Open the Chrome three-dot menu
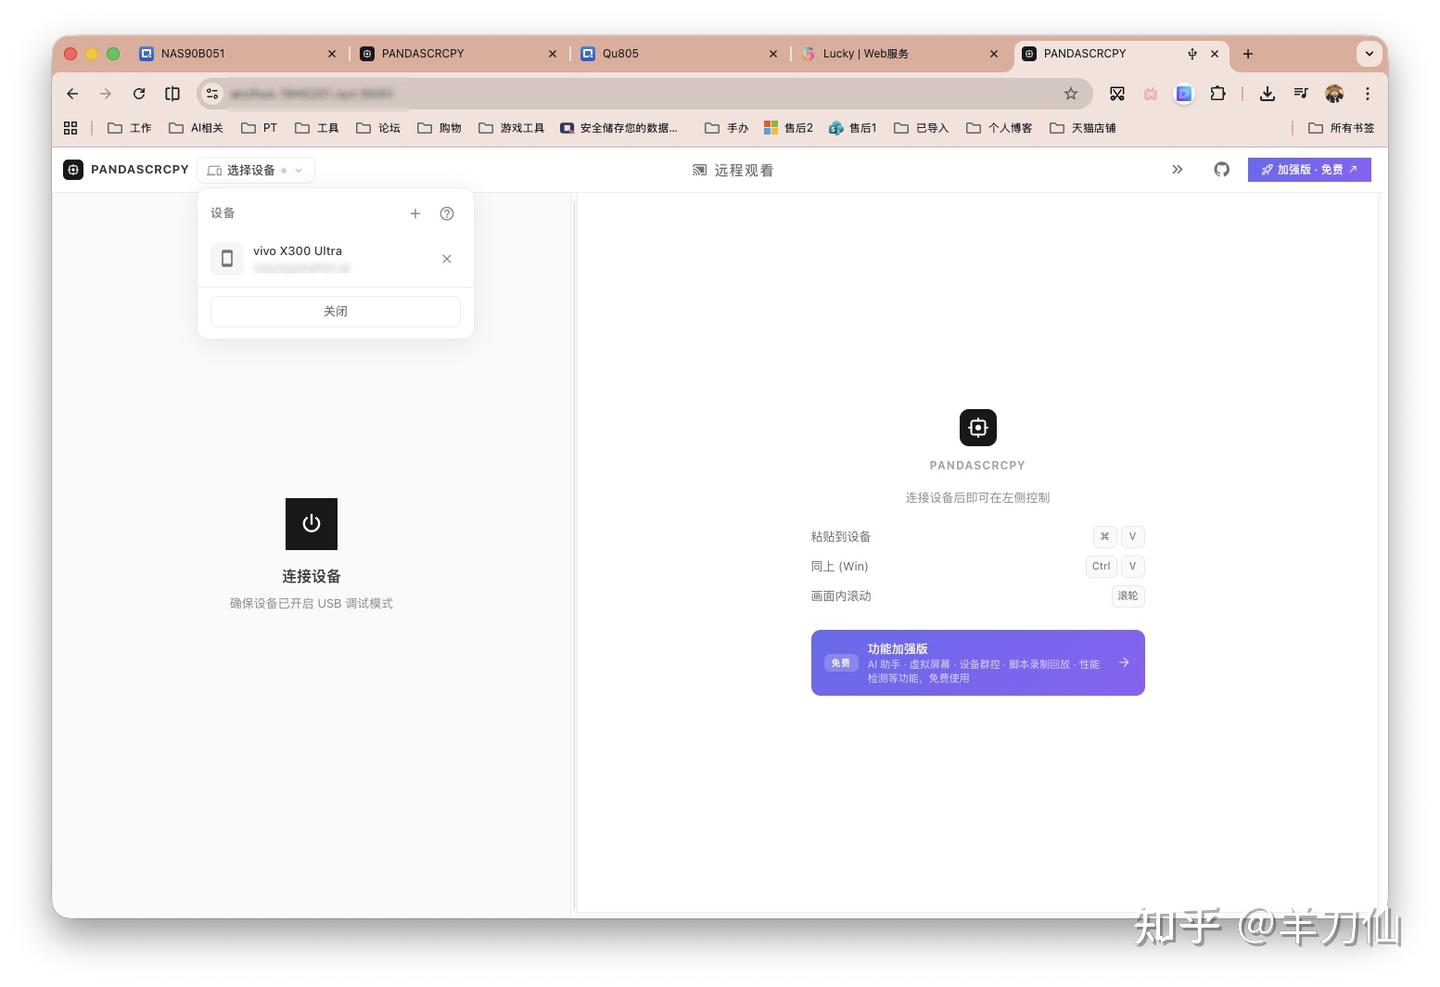The height and width of the screenshot is (987, 1440). (1367, 93)
